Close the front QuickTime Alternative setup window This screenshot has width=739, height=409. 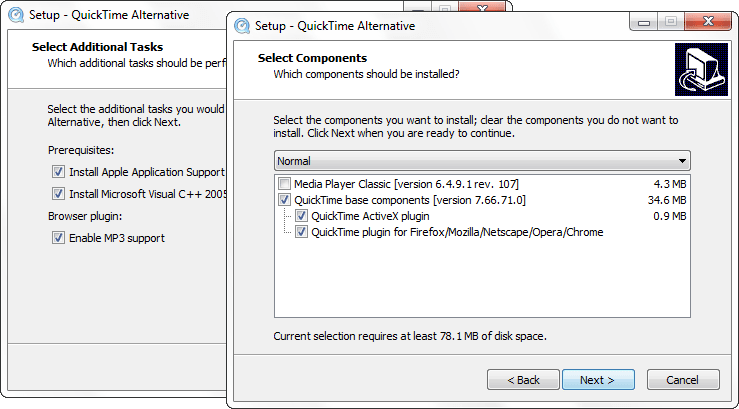[708, 22]
